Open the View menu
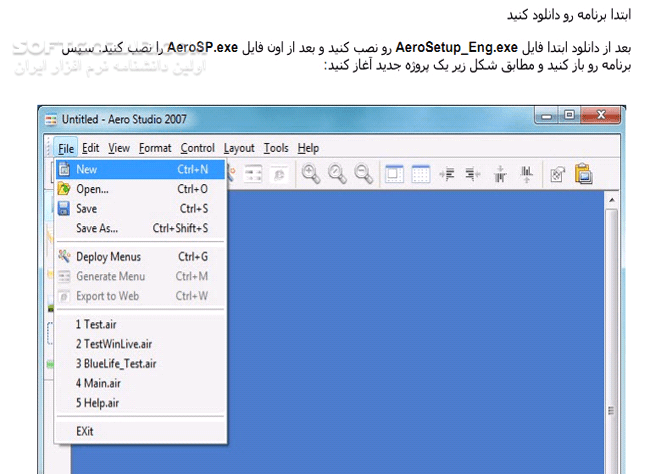This screenshot has height=474, width=650. [x=119, y=148]
